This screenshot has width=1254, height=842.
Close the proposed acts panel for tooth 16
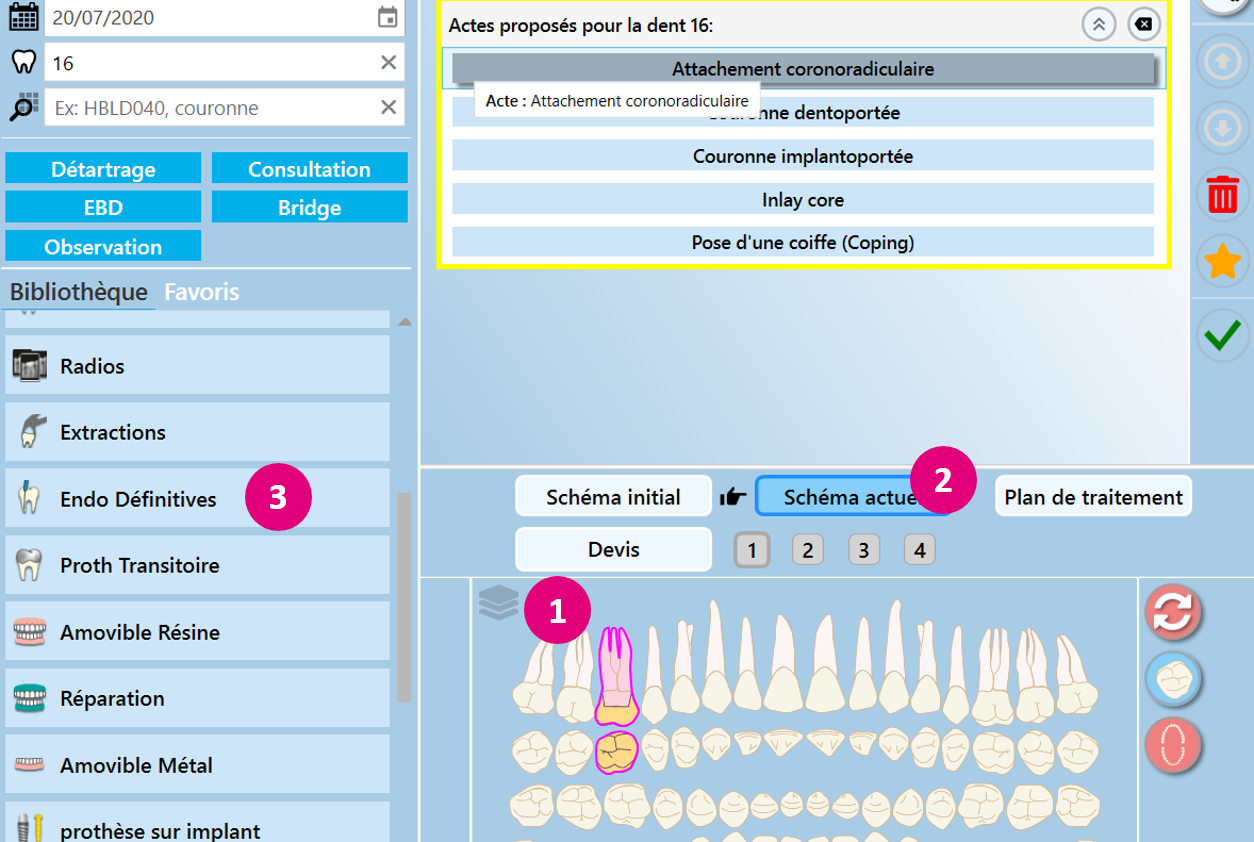(x=1144, y=25)
